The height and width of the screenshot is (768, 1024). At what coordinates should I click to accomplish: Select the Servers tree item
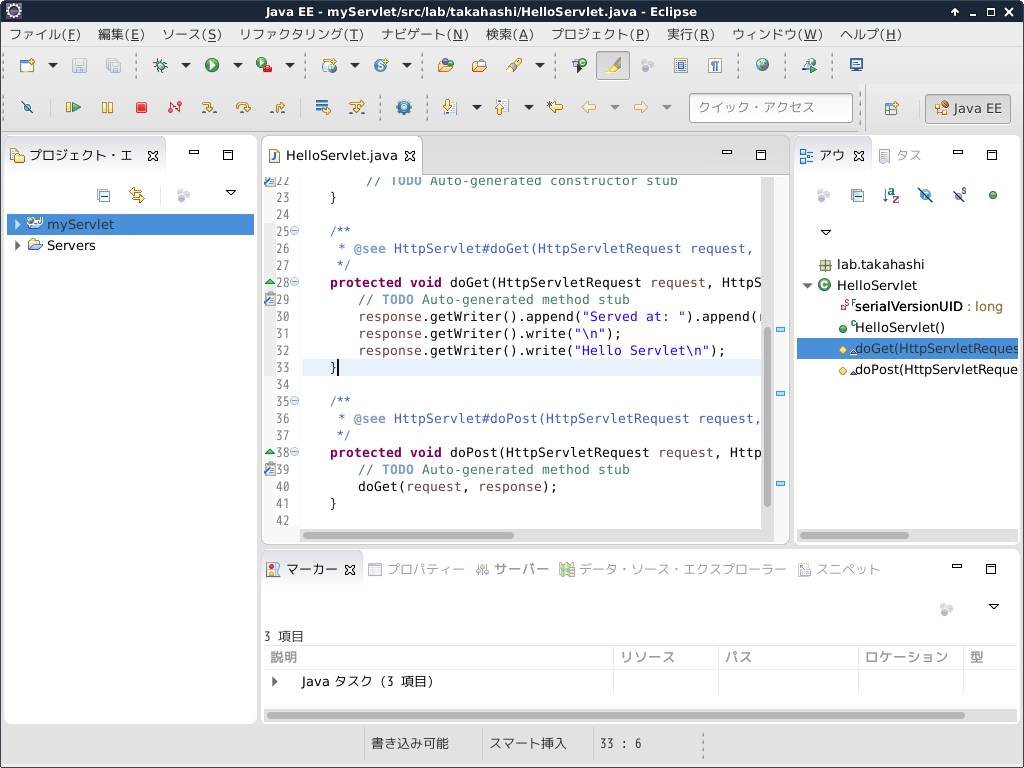pyautogui.click(x=71, y=246)
